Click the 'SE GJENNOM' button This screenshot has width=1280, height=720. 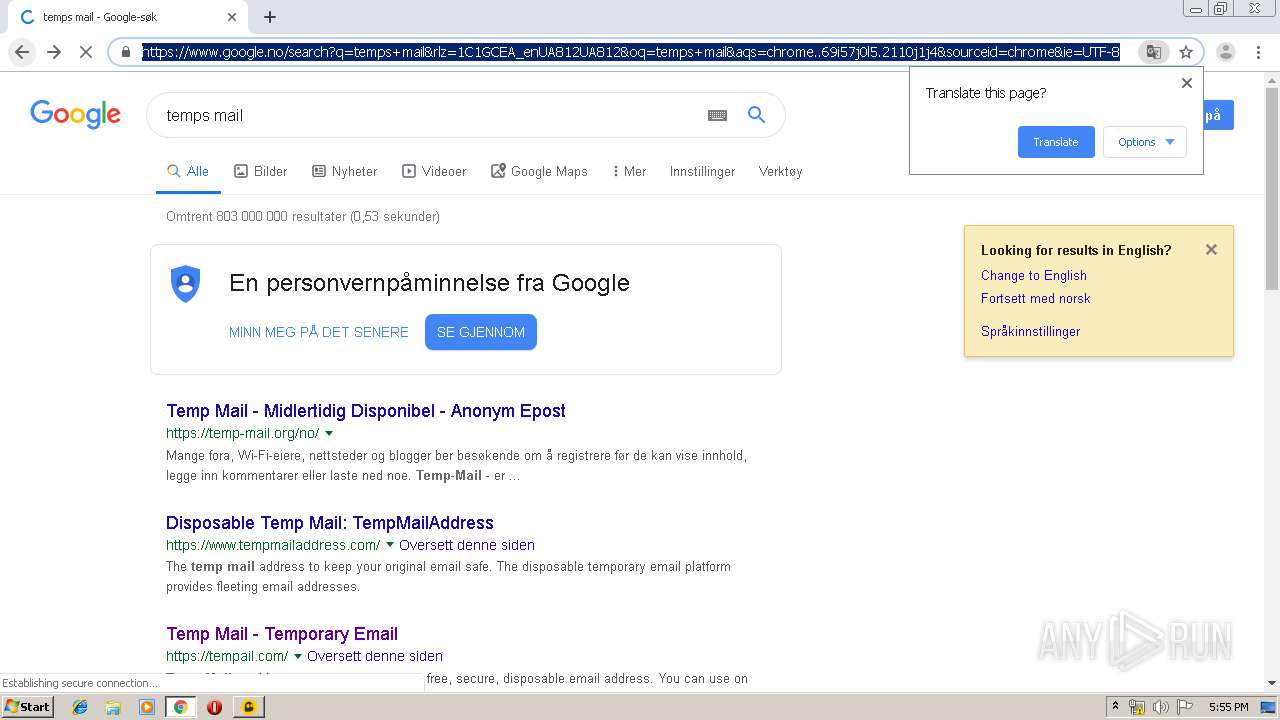point(481,332)
